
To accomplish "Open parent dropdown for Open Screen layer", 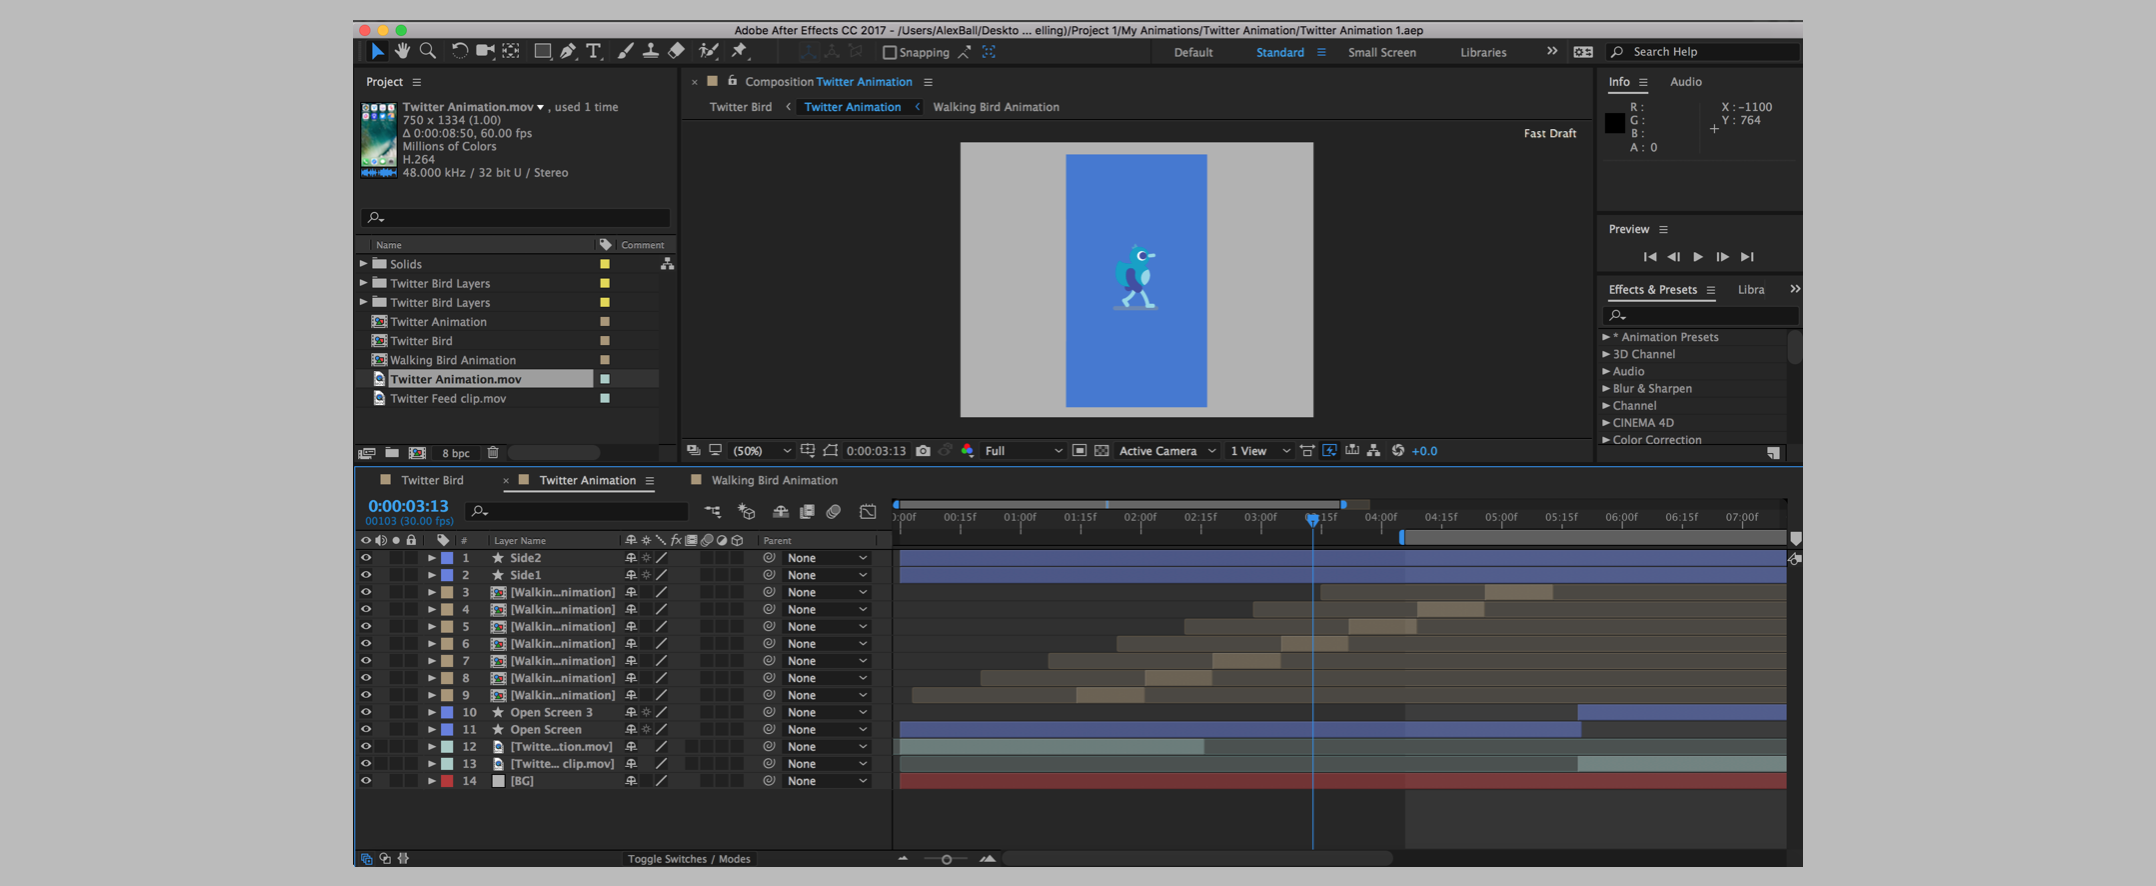I will [x=826, y=730].
